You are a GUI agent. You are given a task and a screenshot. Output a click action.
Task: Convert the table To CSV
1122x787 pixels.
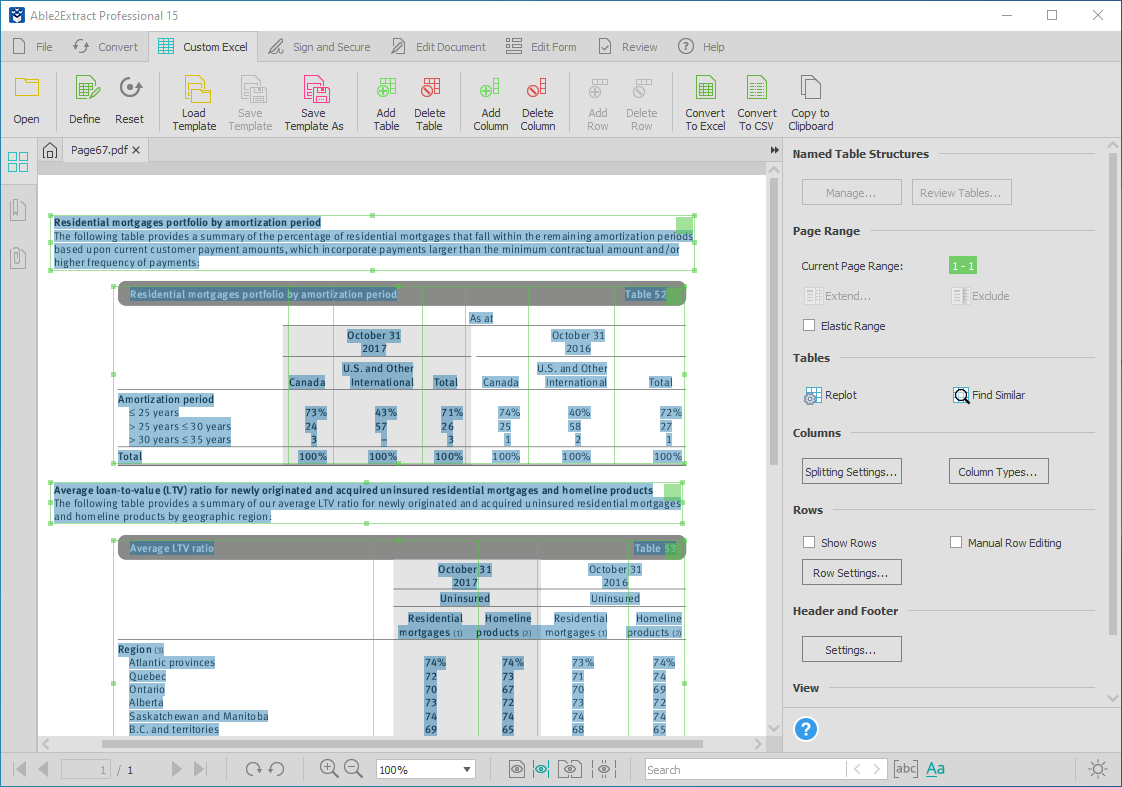[x=757, y=100]
